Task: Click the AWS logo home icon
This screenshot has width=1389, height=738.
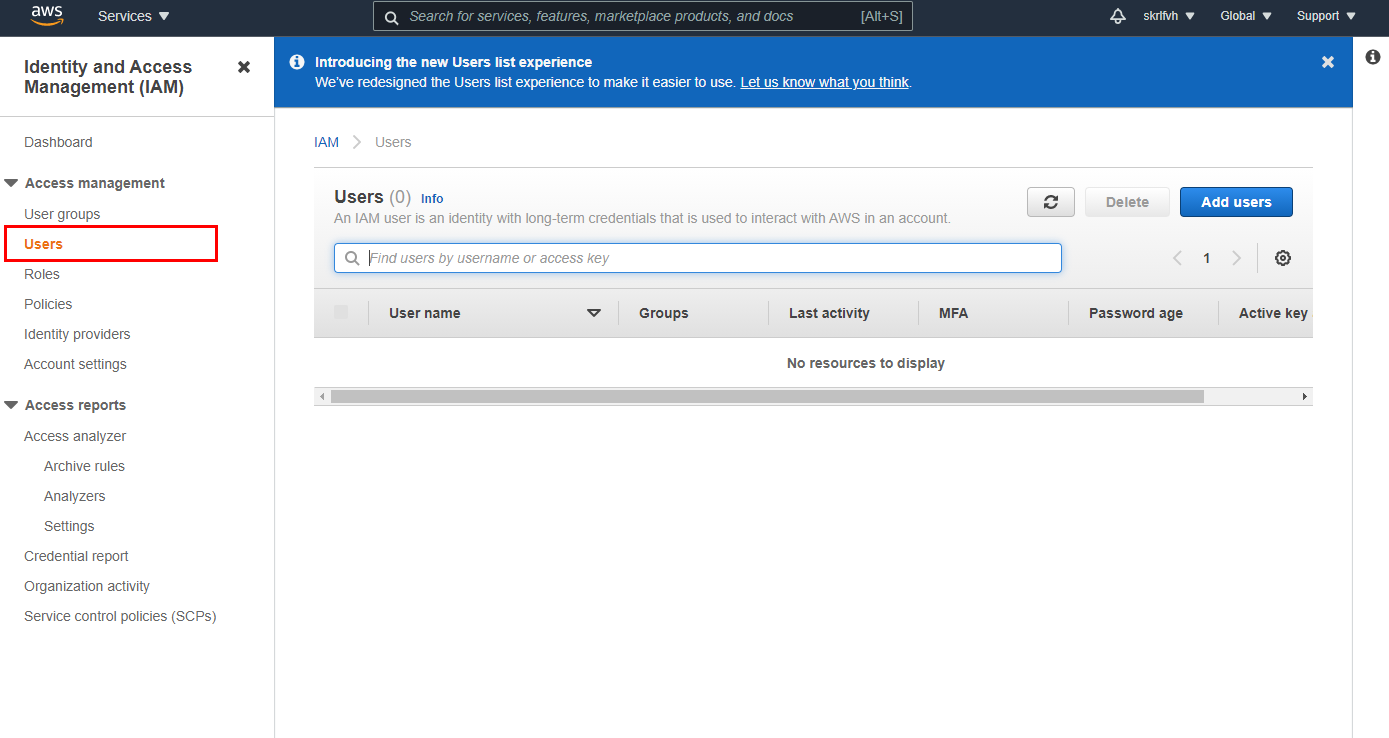Action: (x=47, y=16)
